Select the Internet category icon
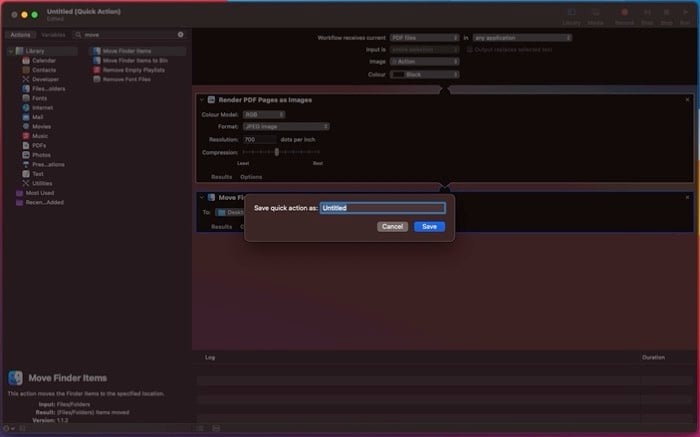 tap(26, 108)
